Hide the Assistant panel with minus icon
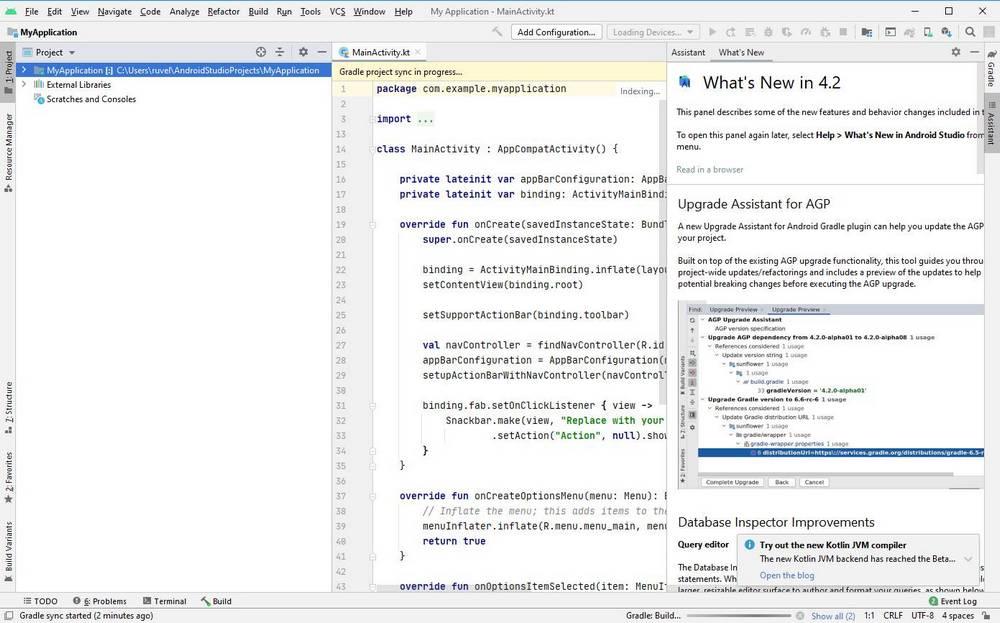Screen dimensions: 1000x623 (x=974, y=52)
